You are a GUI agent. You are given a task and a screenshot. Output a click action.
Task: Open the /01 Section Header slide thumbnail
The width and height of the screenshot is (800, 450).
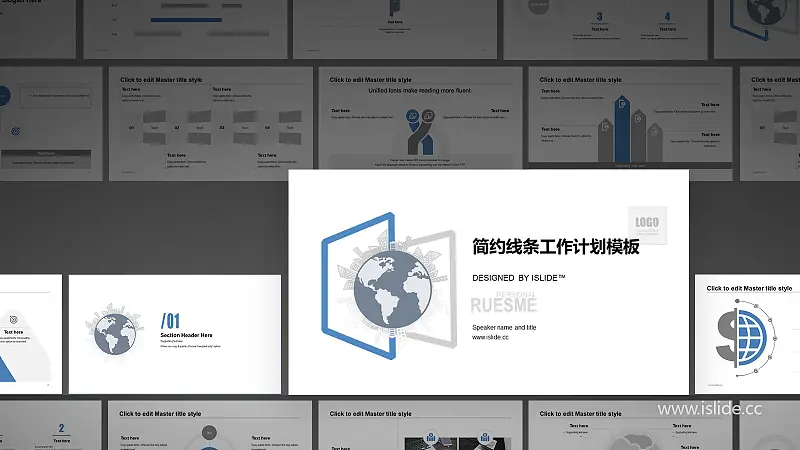tap(174, 334)
